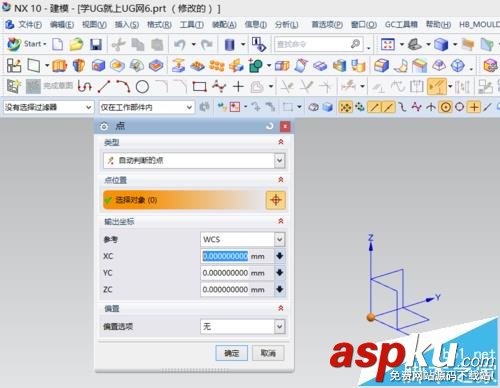Click the XC coordinate input field
500x388 pixels.
pyautogui.click(x=237, y=256)
